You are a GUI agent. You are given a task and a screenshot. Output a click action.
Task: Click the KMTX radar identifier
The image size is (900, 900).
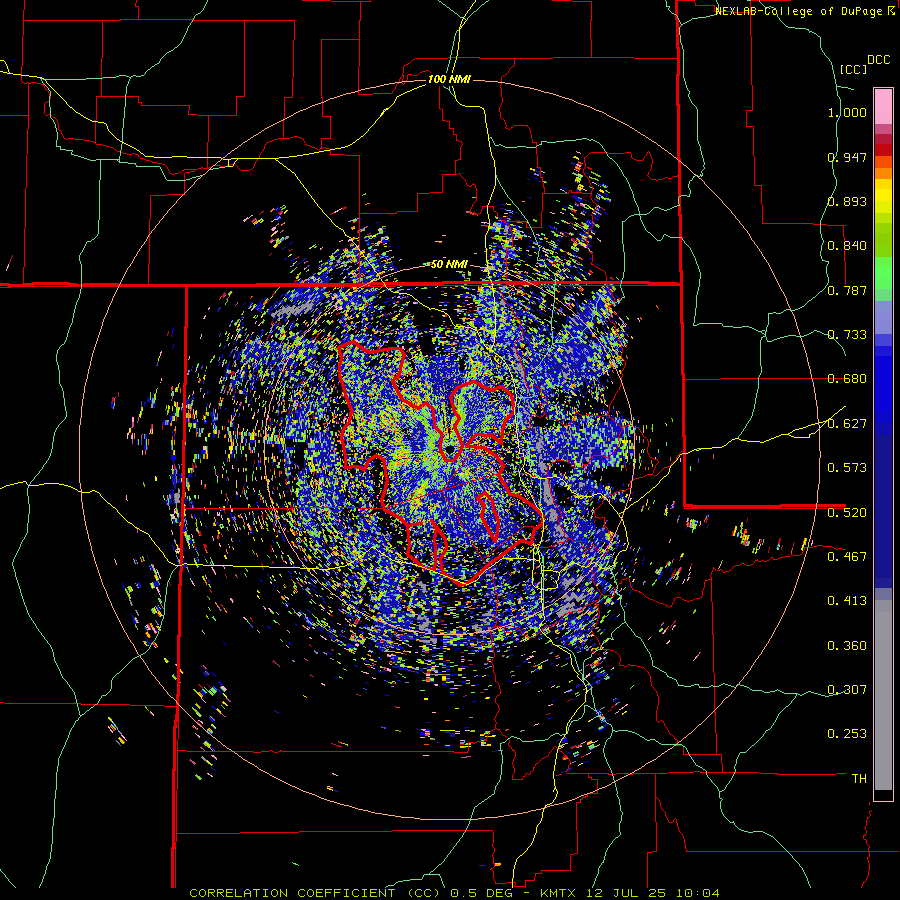tap(559, 893)
